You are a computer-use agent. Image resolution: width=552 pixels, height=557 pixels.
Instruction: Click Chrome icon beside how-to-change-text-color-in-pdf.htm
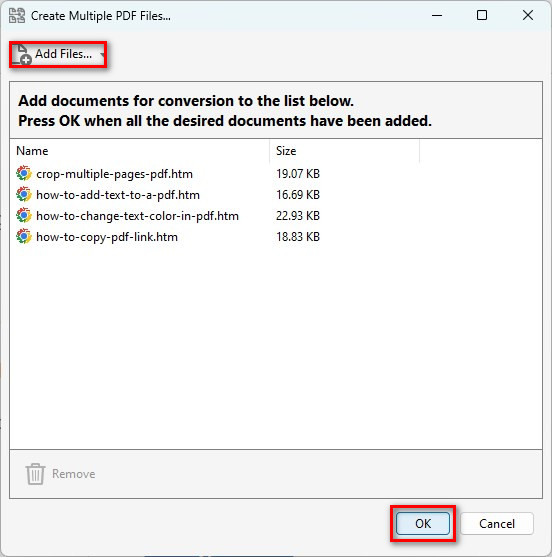tap(24, 216)
